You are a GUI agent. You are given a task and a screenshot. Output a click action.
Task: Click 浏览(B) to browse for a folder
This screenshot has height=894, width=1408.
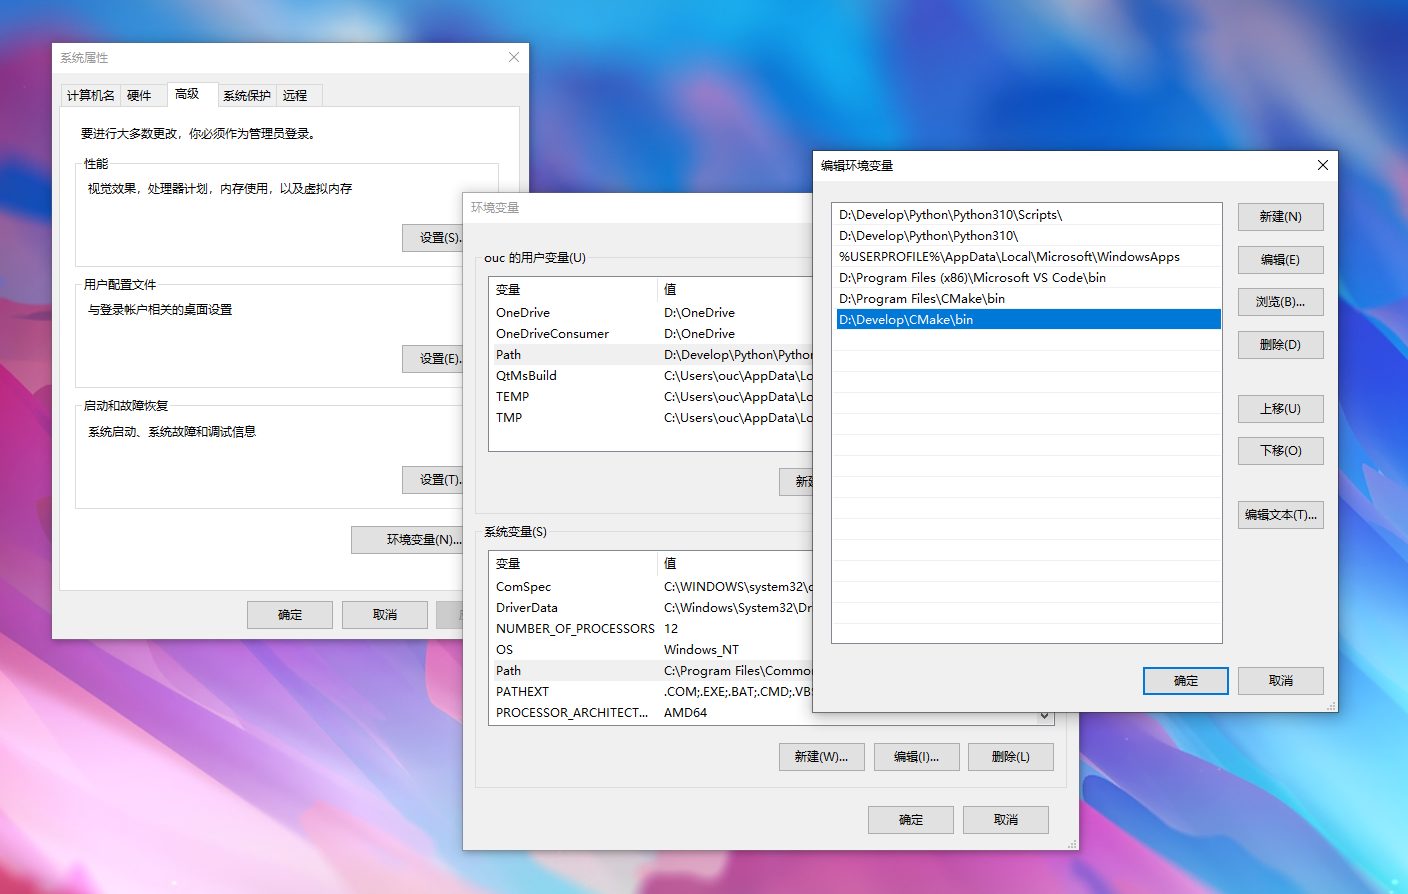click(x=1280, y=301)
